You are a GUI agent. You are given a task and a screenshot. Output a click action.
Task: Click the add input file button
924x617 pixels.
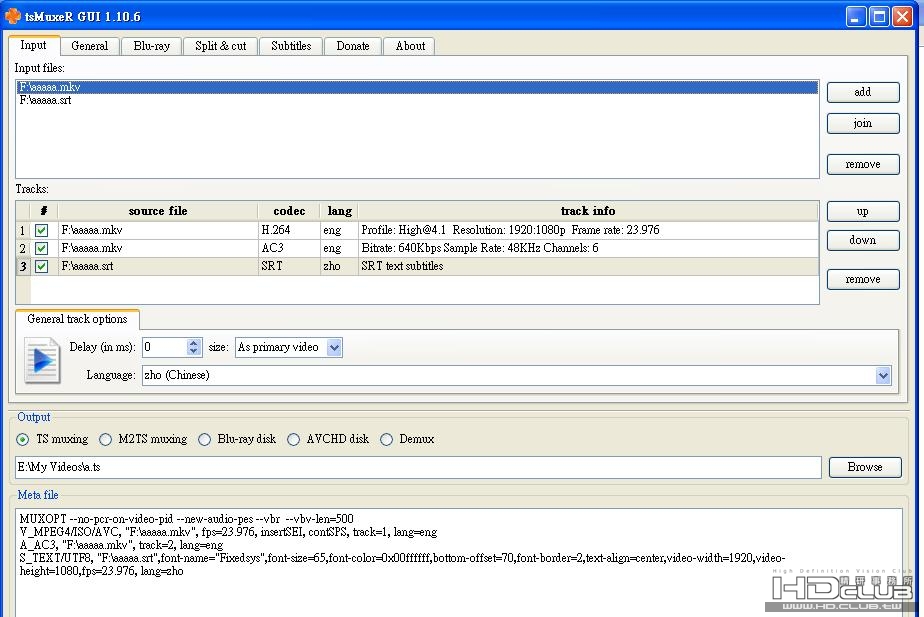click(863, 93)
